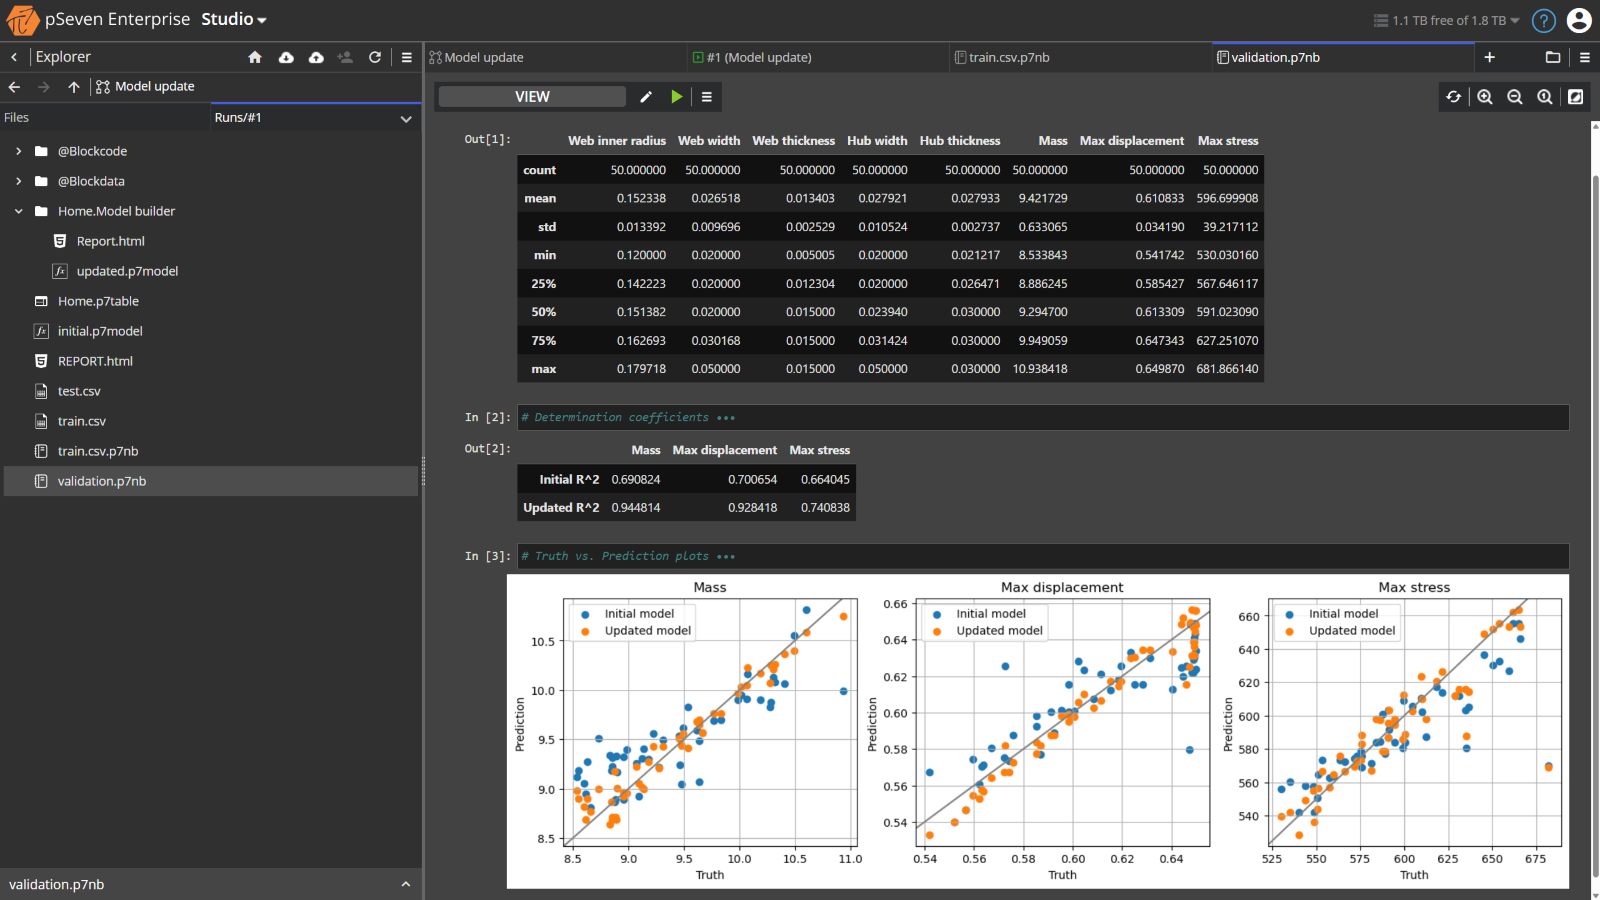Refresh the file list with the reload icon
This screenshot has height=900, width=1600.
pos(375,57)
